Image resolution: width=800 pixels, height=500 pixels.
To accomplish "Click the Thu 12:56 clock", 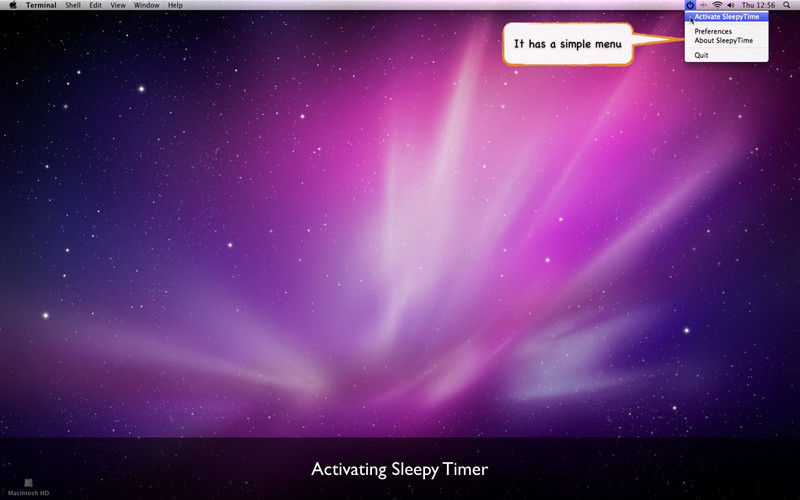I will click(758, 5).
